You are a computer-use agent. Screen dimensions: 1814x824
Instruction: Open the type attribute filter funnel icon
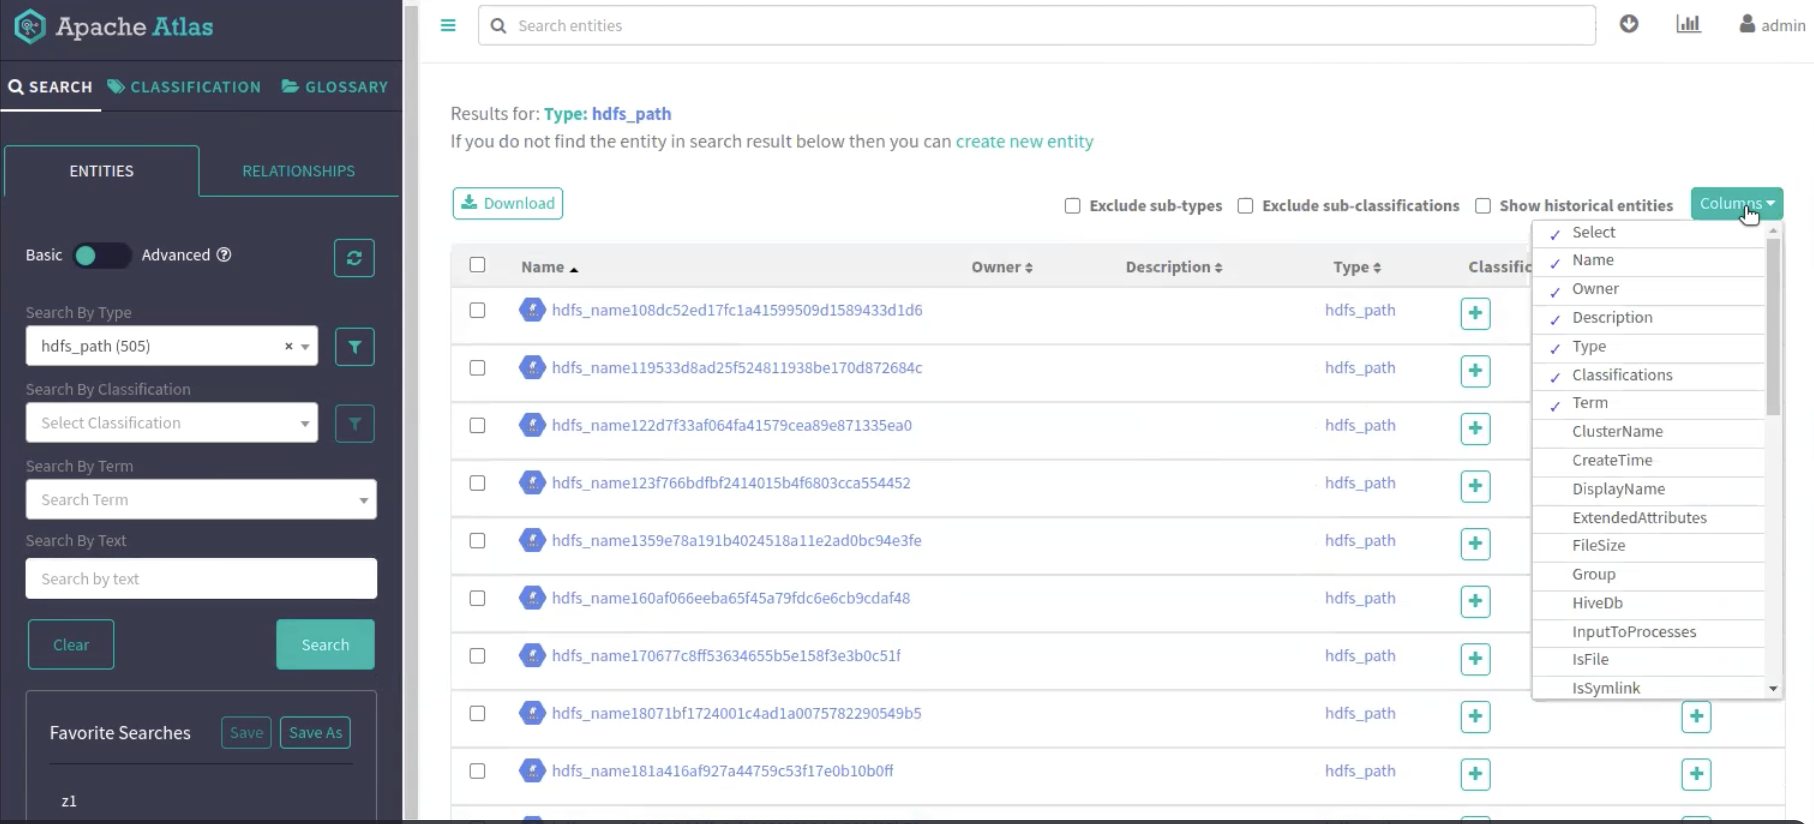(x=354, y=347)
